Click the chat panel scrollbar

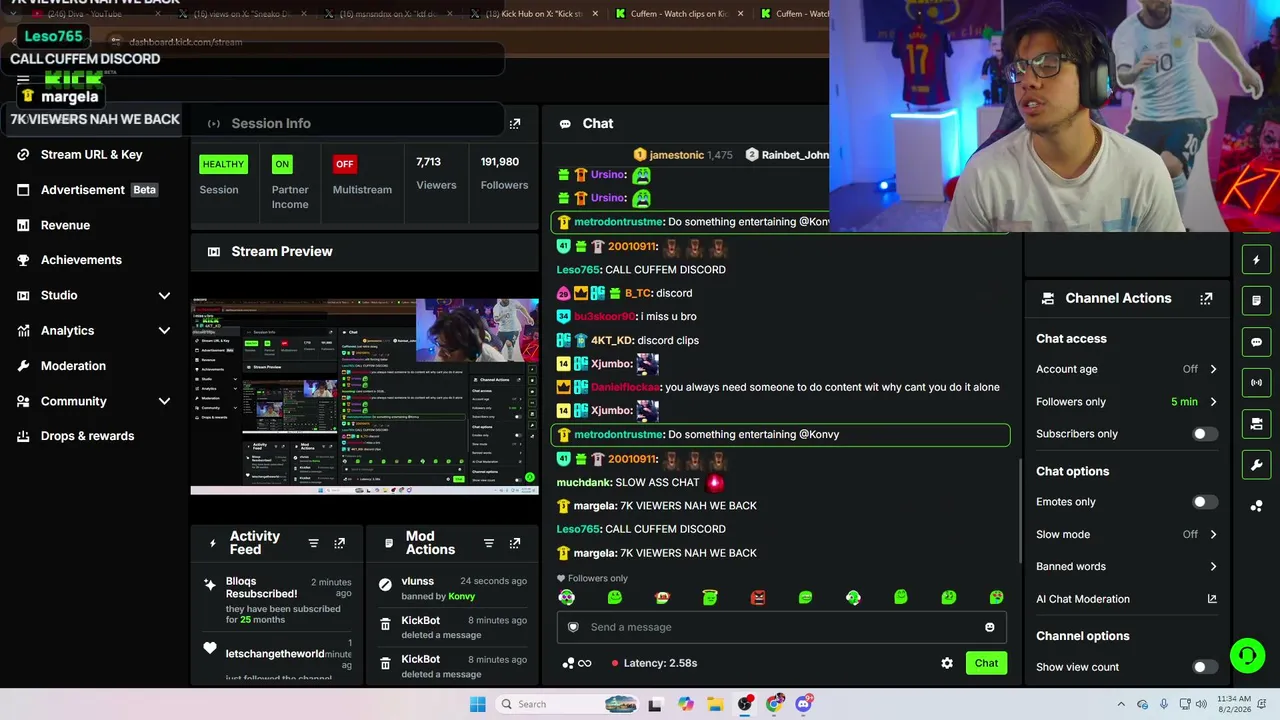(x=1019, y=510)
